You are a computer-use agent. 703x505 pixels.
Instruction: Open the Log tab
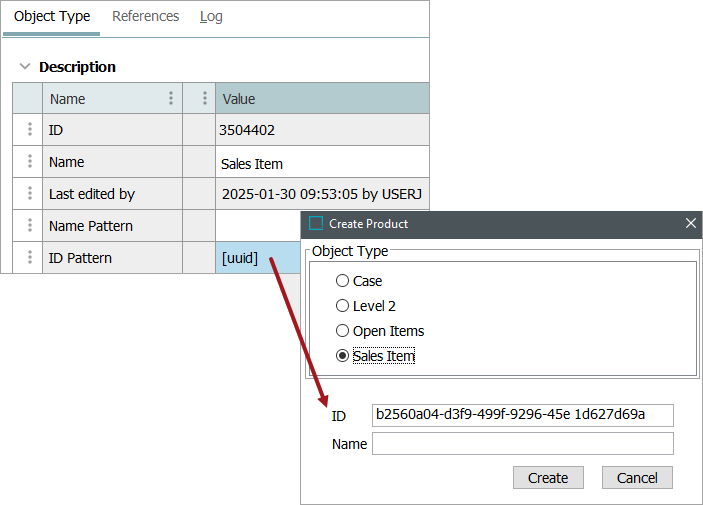coord(211,16)
